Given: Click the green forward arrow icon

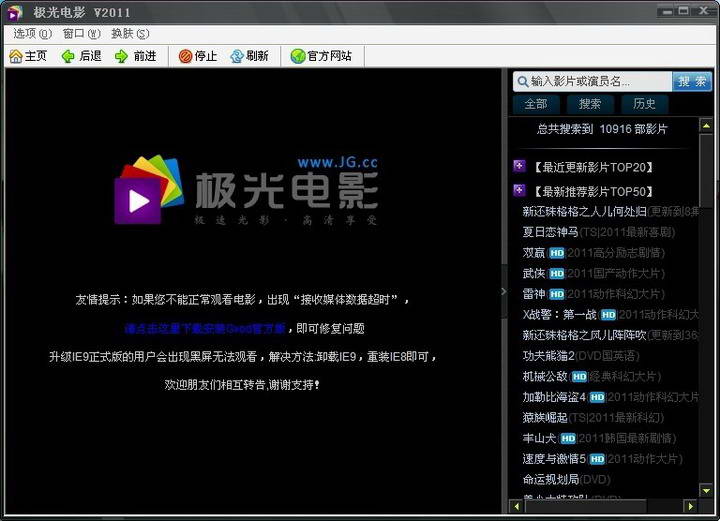Looking at the screenshot, I should pos(121,56).
